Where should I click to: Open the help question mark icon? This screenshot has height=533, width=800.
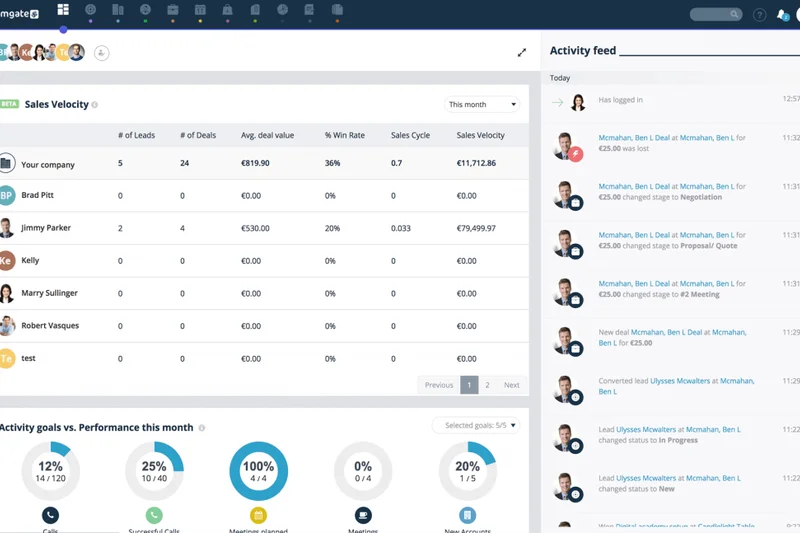(759, 15)
